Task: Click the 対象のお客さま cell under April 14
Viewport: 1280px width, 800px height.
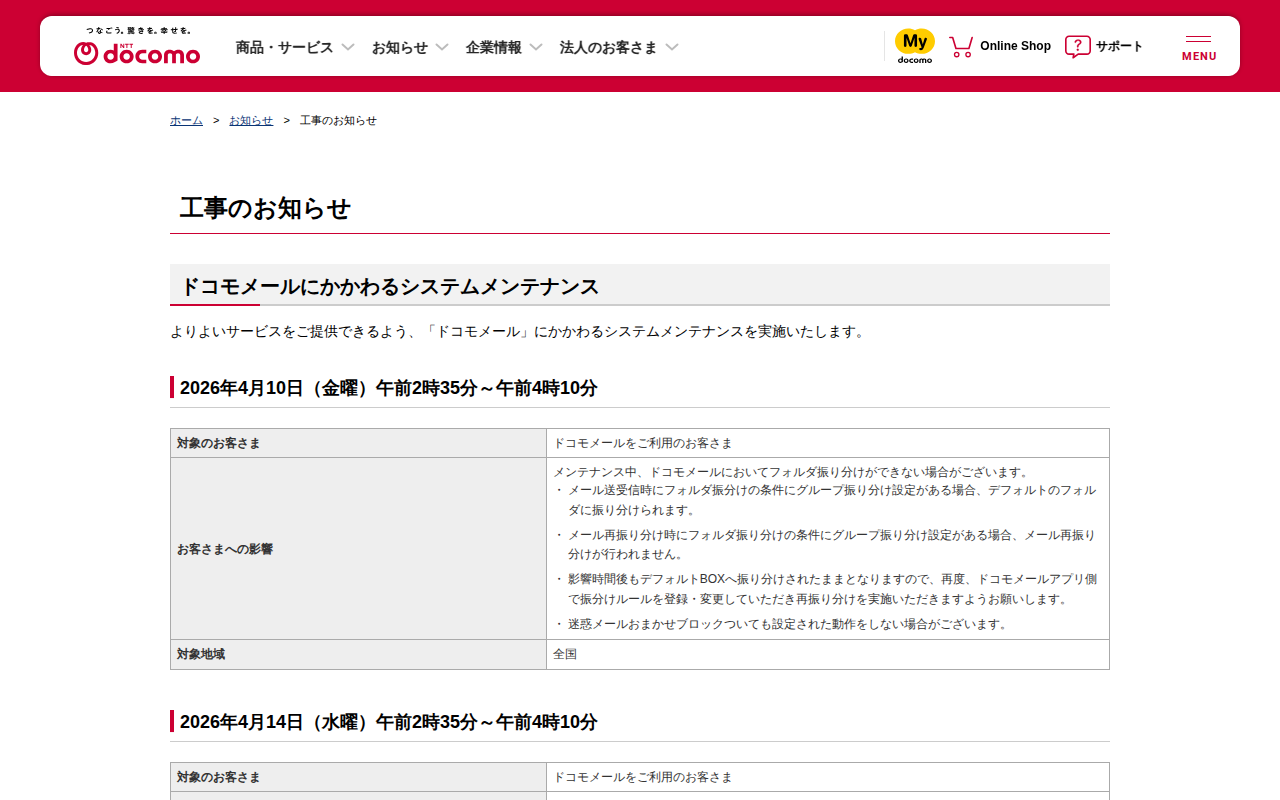Action: coord(358,777)
